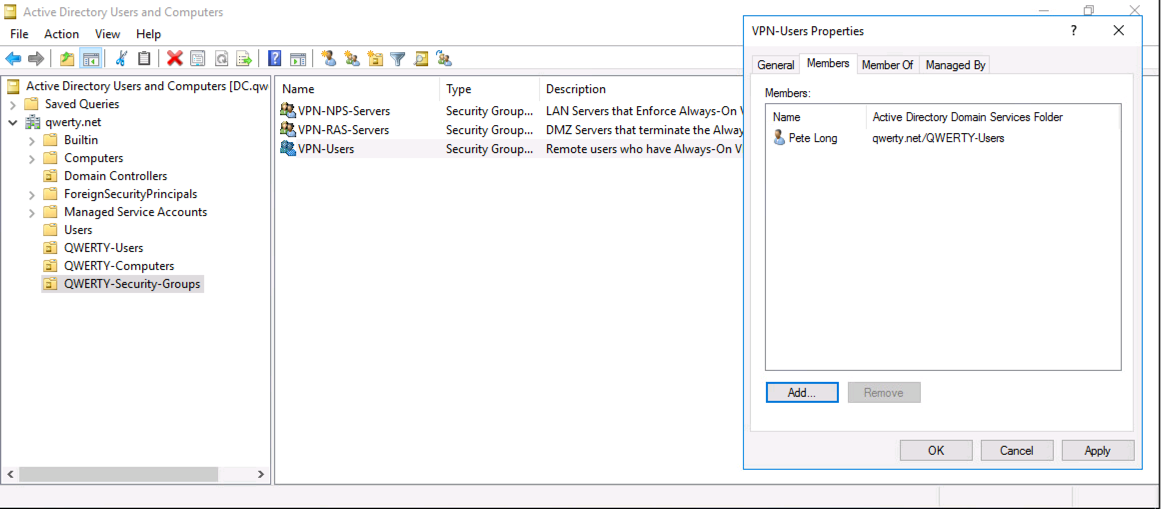Select QWERTY-Computers in the tree
This screenshot has width=1161, height=509.
pyautogui.click(x=119, y=265)
